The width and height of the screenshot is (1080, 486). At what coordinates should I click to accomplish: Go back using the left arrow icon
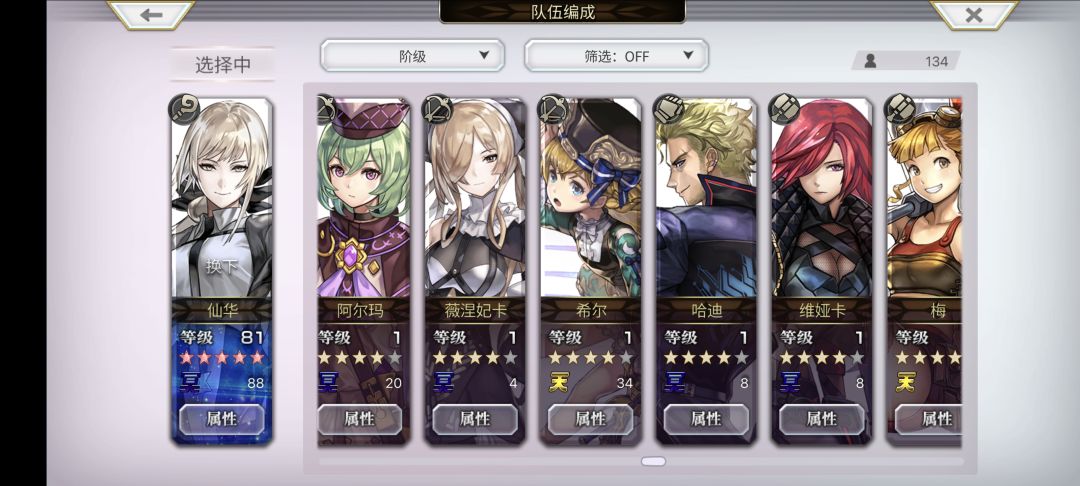(152, 14)
